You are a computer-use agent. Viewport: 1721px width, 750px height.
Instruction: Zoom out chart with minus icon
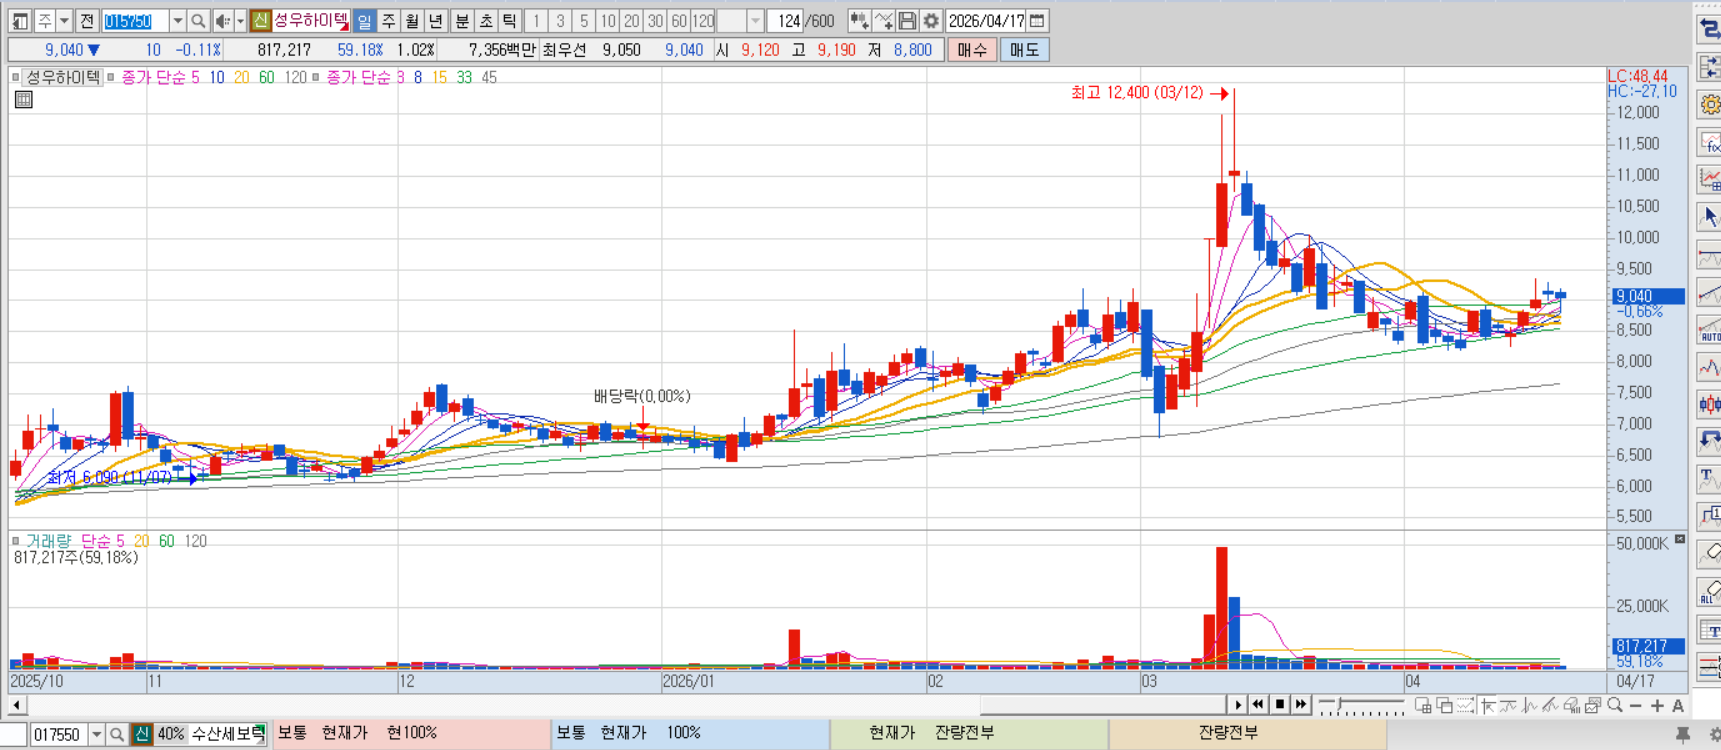coord(1635,705)
